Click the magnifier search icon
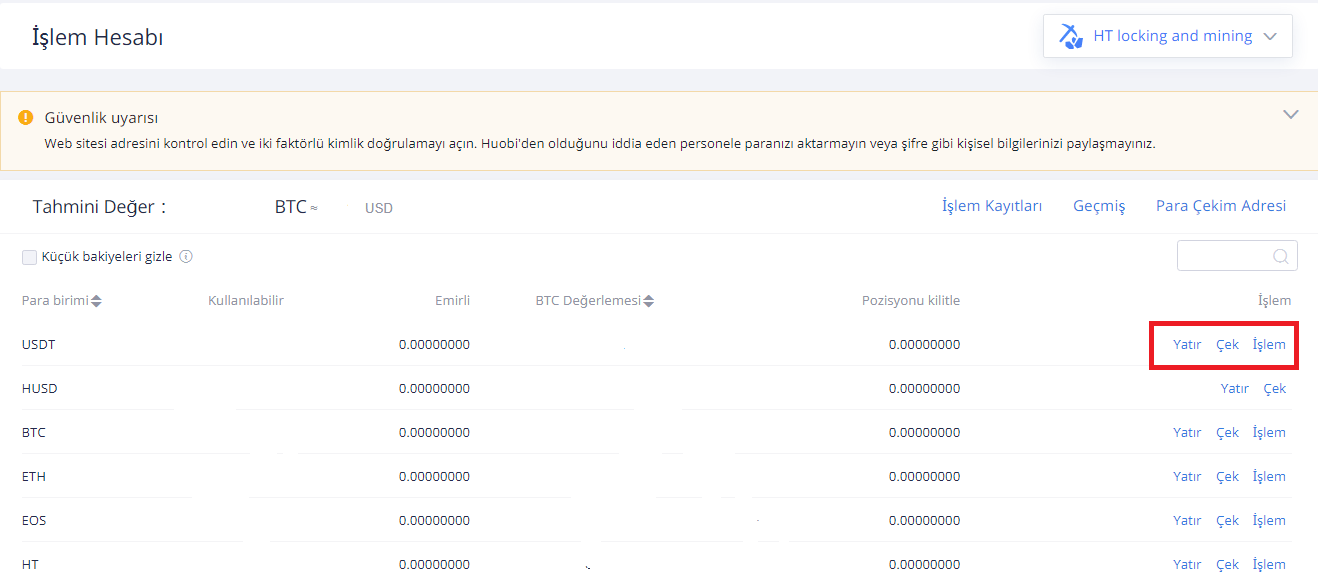This screenshot has height=583, width=1318. 1280,256
